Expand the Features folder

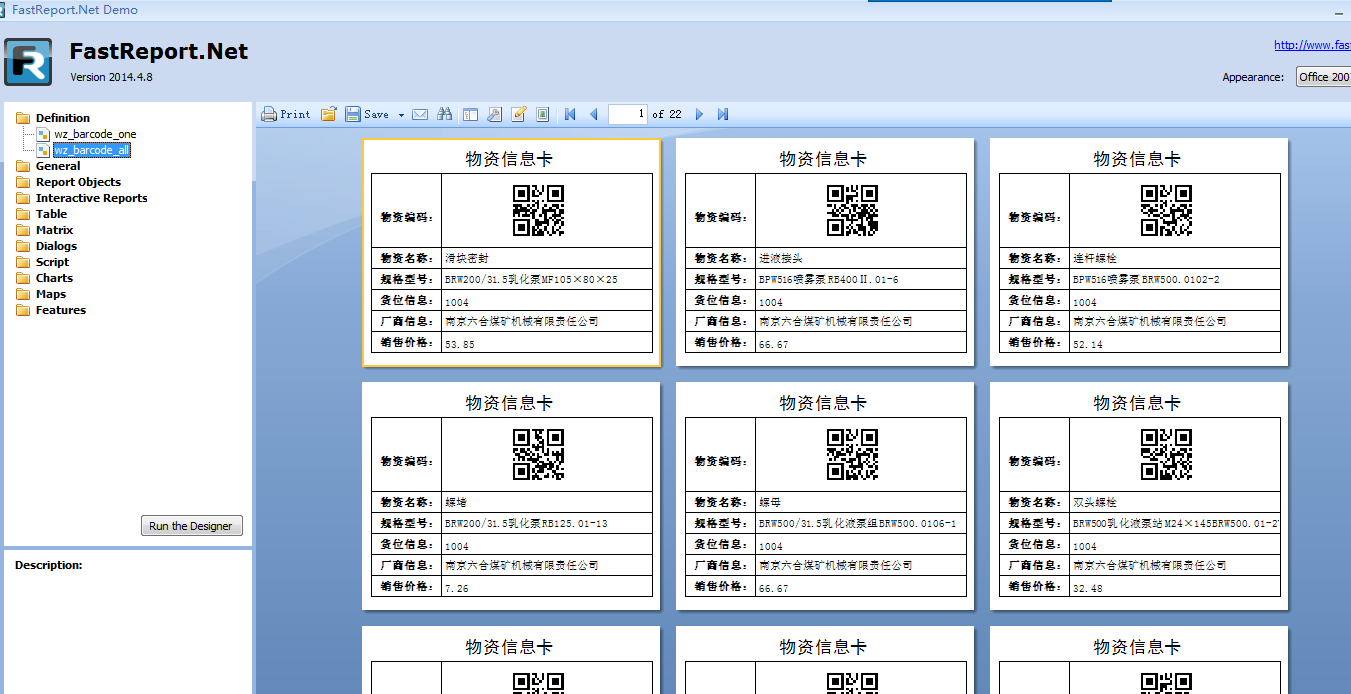click(61, 310)
